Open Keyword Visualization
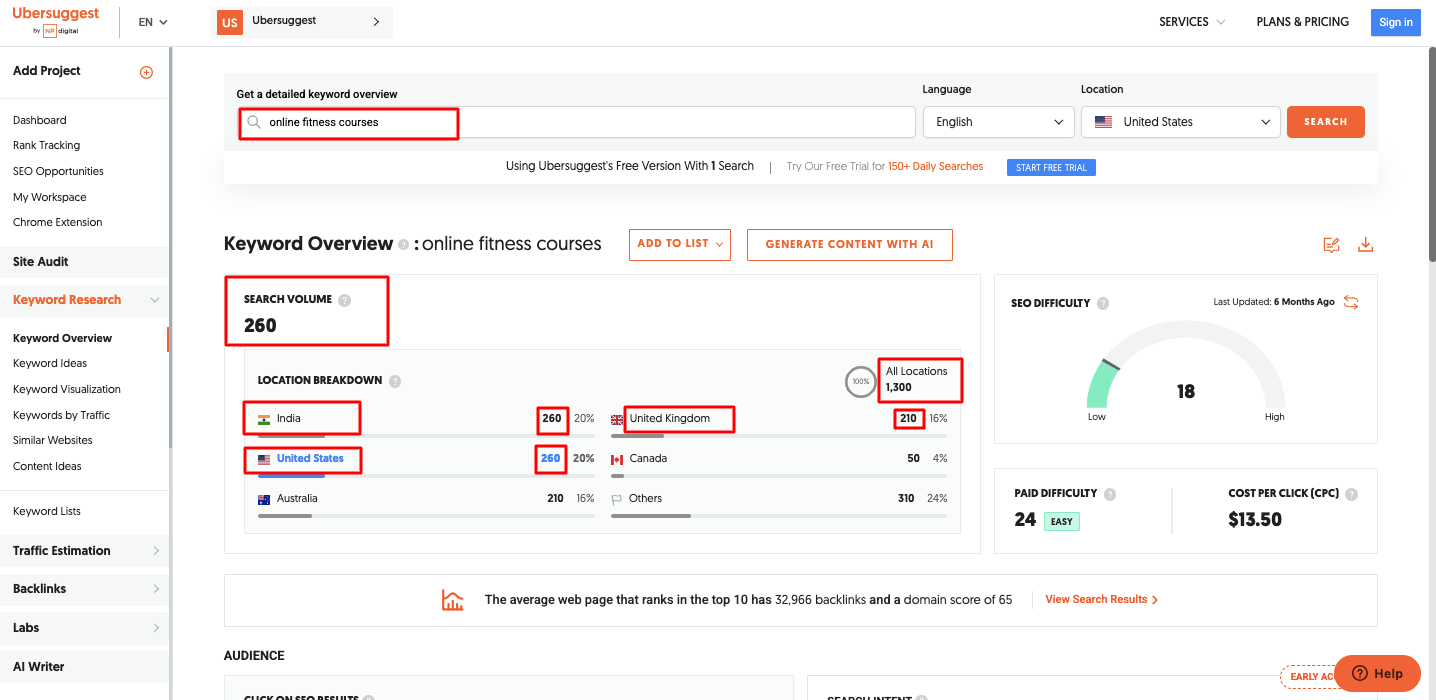Screen dimensions: 1436x700 [x=67, y=389]
